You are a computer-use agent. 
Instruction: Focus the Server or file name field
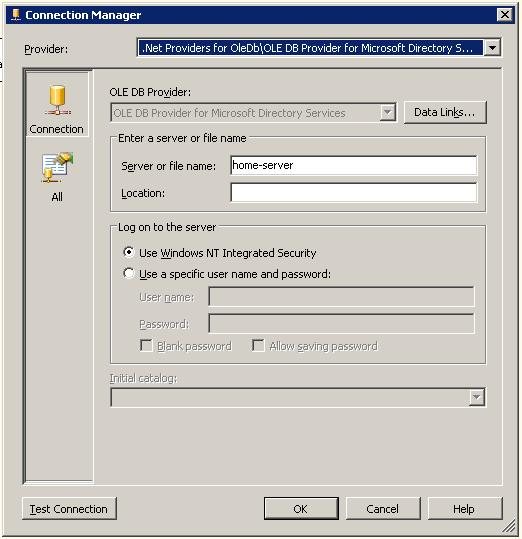(x=354, y=165)
